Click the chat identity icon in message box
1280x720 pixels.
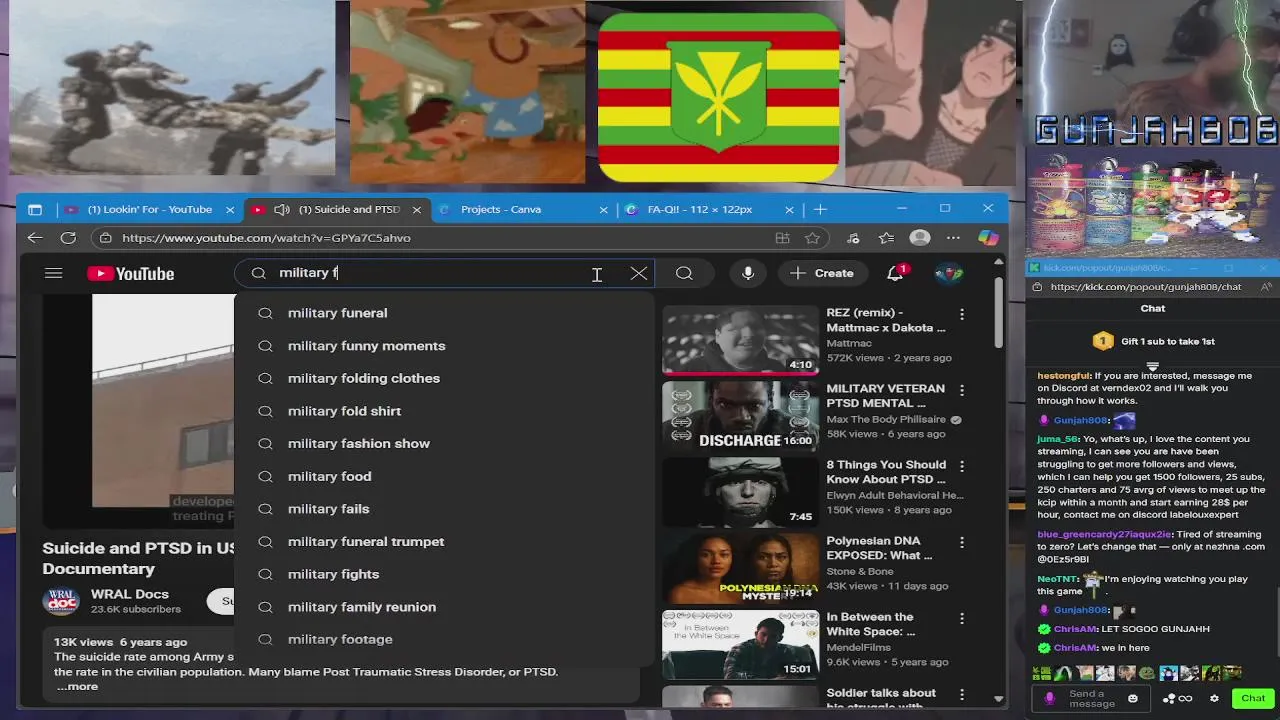[x=1049, y=698]
